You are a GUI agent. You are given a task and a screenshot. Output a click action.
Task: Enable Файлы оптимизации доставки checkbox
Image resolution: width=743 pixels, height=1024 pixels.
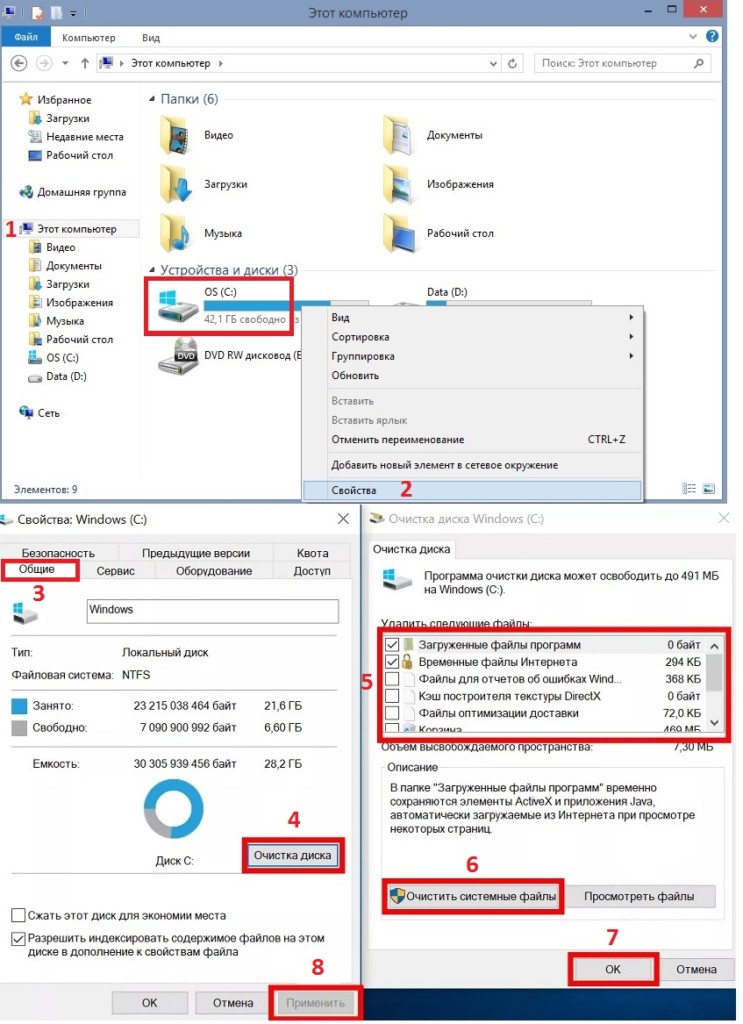(x=392, y=712)
